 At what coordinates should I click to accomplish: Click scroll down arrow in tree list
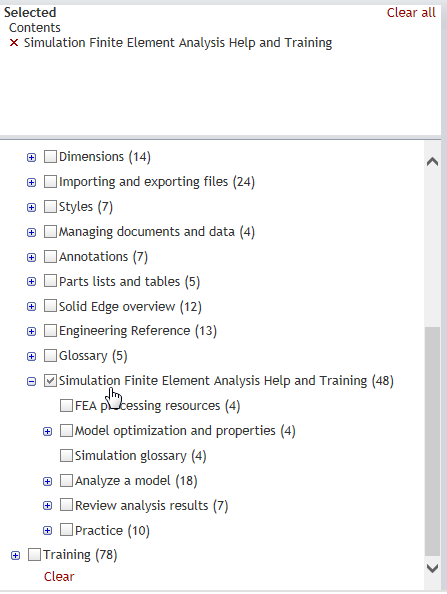click(432, 568)
